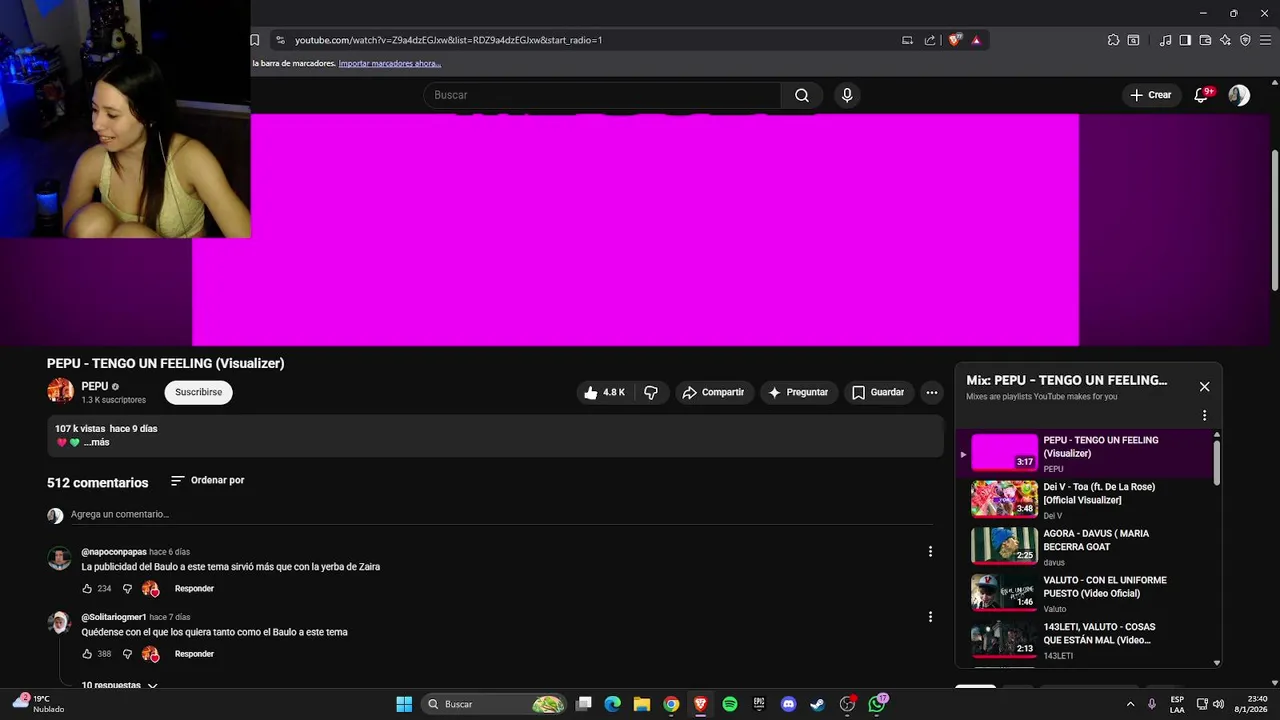Expand 10 respuestas replies
The image size is (1280, 720).
point(120,686)
